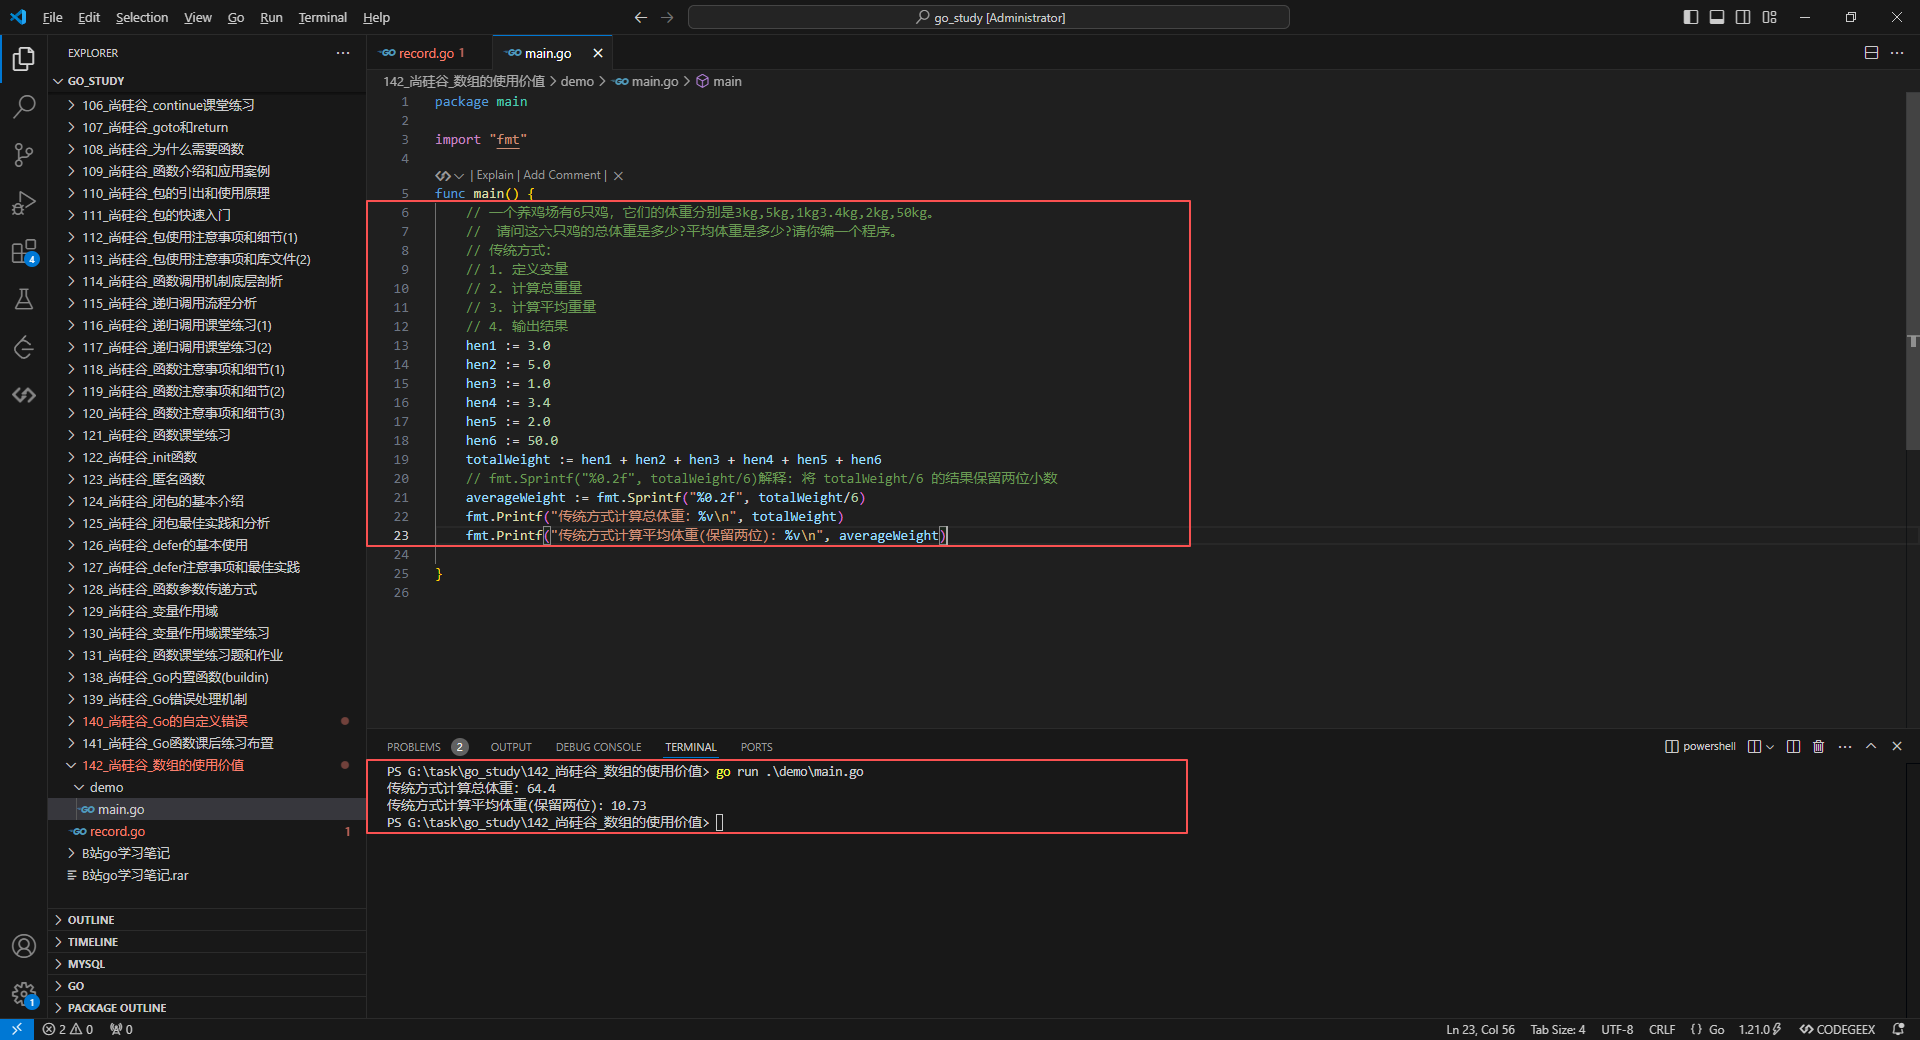Viewport: 1920px width, 1040px height.
Task: Click the Go version 1.21.0 status item
Action: pos(1759,1029)
